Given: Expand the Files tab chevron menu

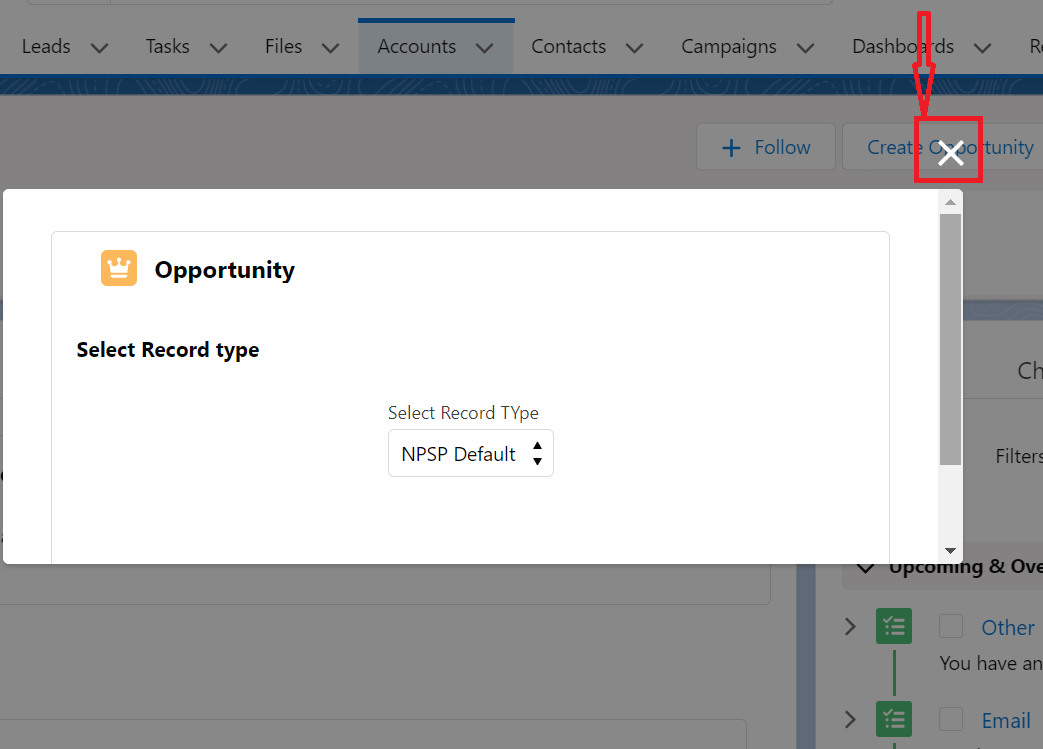Looking at the screenshot, I should 331,48.
